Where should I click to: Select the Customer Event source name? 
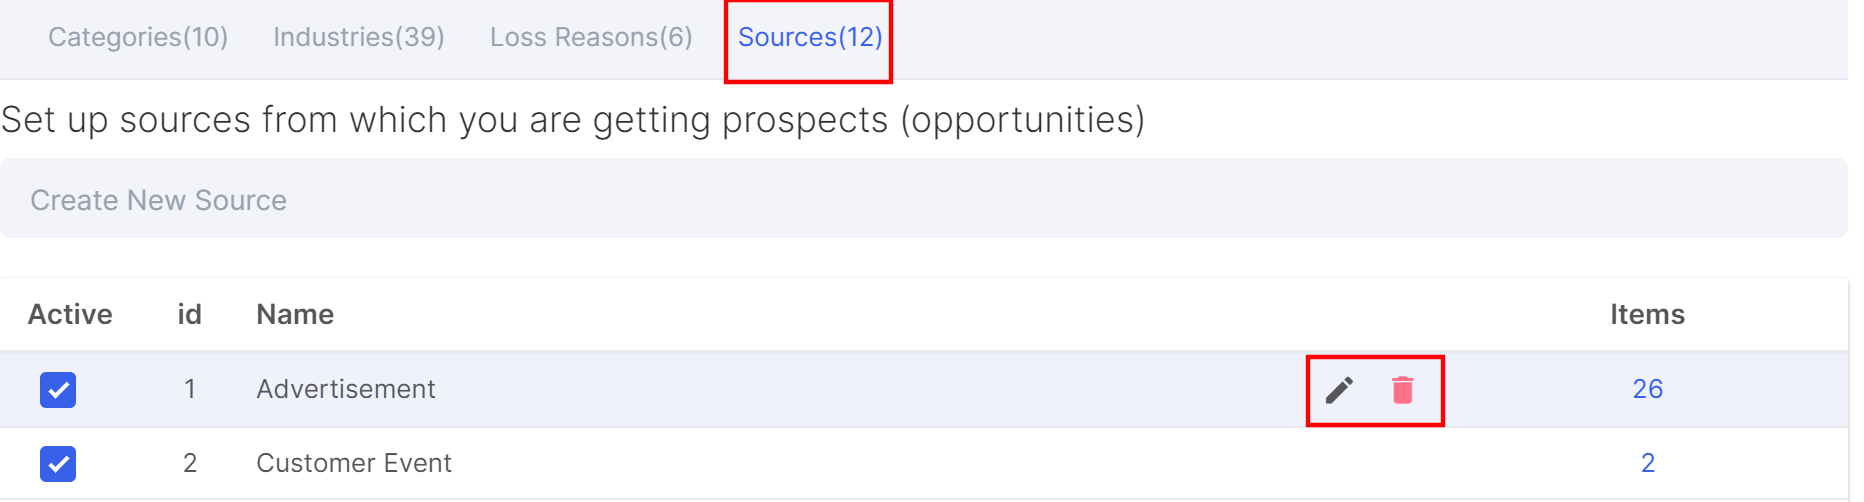click(x=354, y=463)
